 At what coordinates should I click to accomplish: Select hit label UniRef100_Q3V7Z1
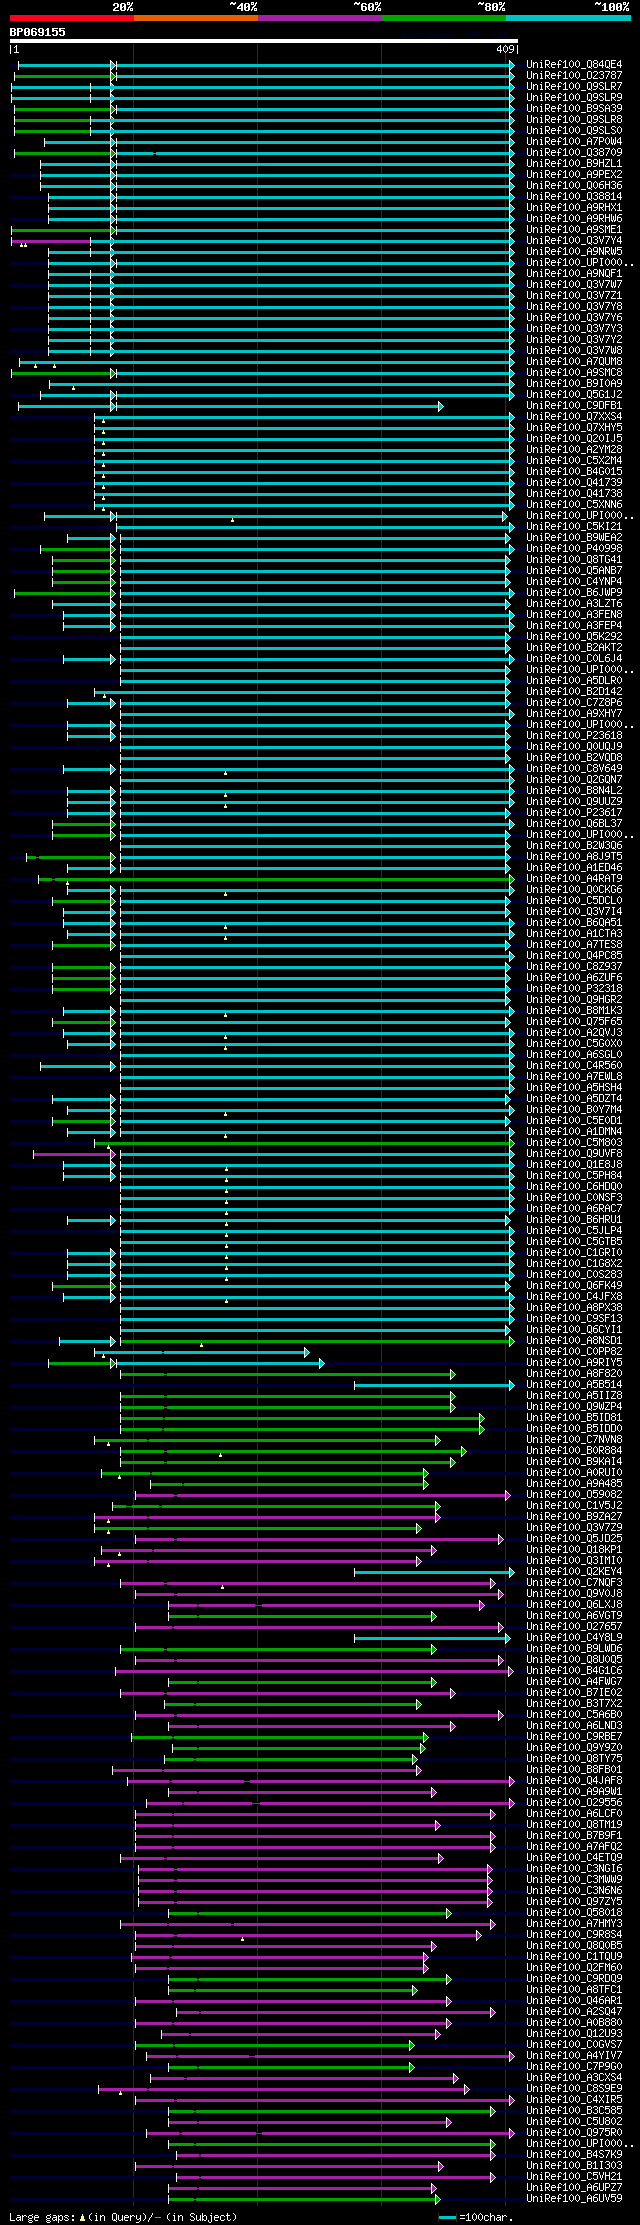(x=574, y=296)
